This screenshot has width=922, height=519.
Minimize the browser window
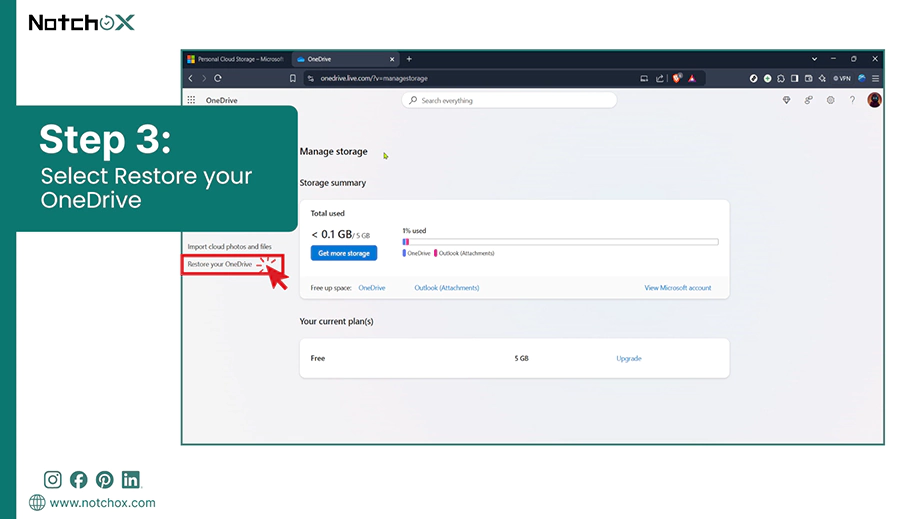[833, 59]
